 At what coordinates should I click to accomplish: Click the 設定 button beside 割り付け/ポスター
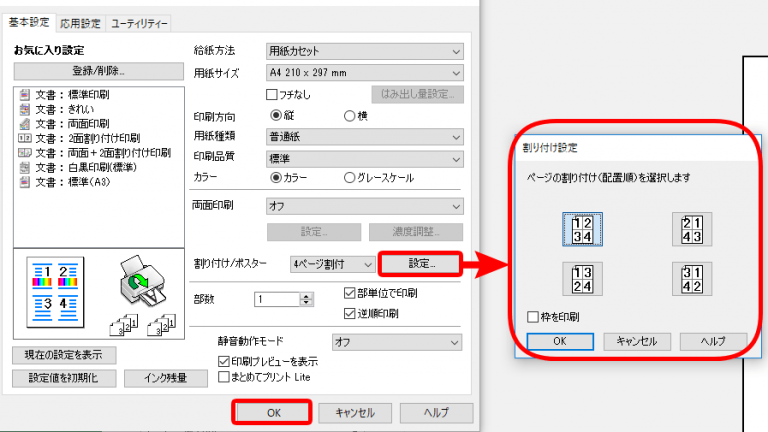click(421, 264)
